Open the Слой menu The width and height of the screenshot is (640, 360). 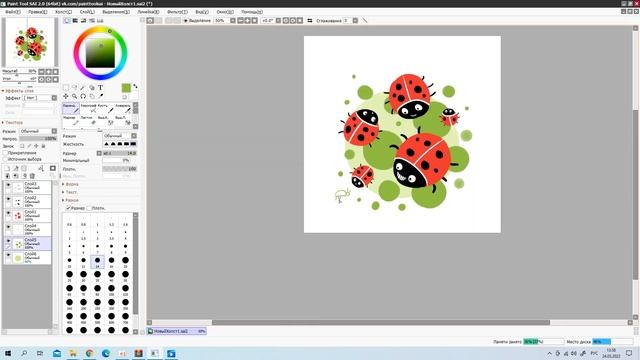coord(87,12)
